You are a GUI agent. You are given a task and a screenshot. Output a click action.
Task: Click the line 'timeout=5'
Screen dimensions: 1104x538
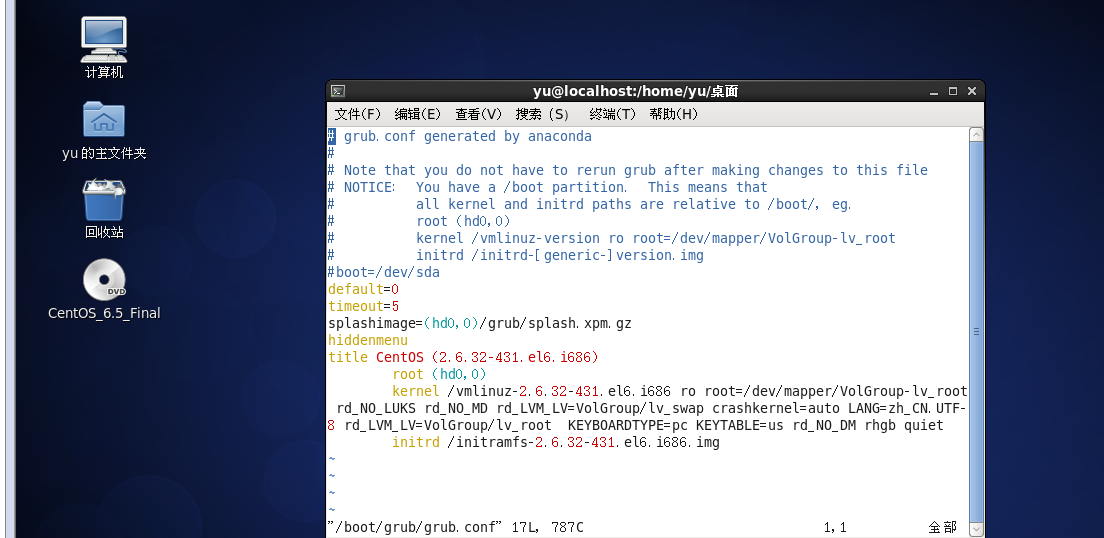click(363, 306)
